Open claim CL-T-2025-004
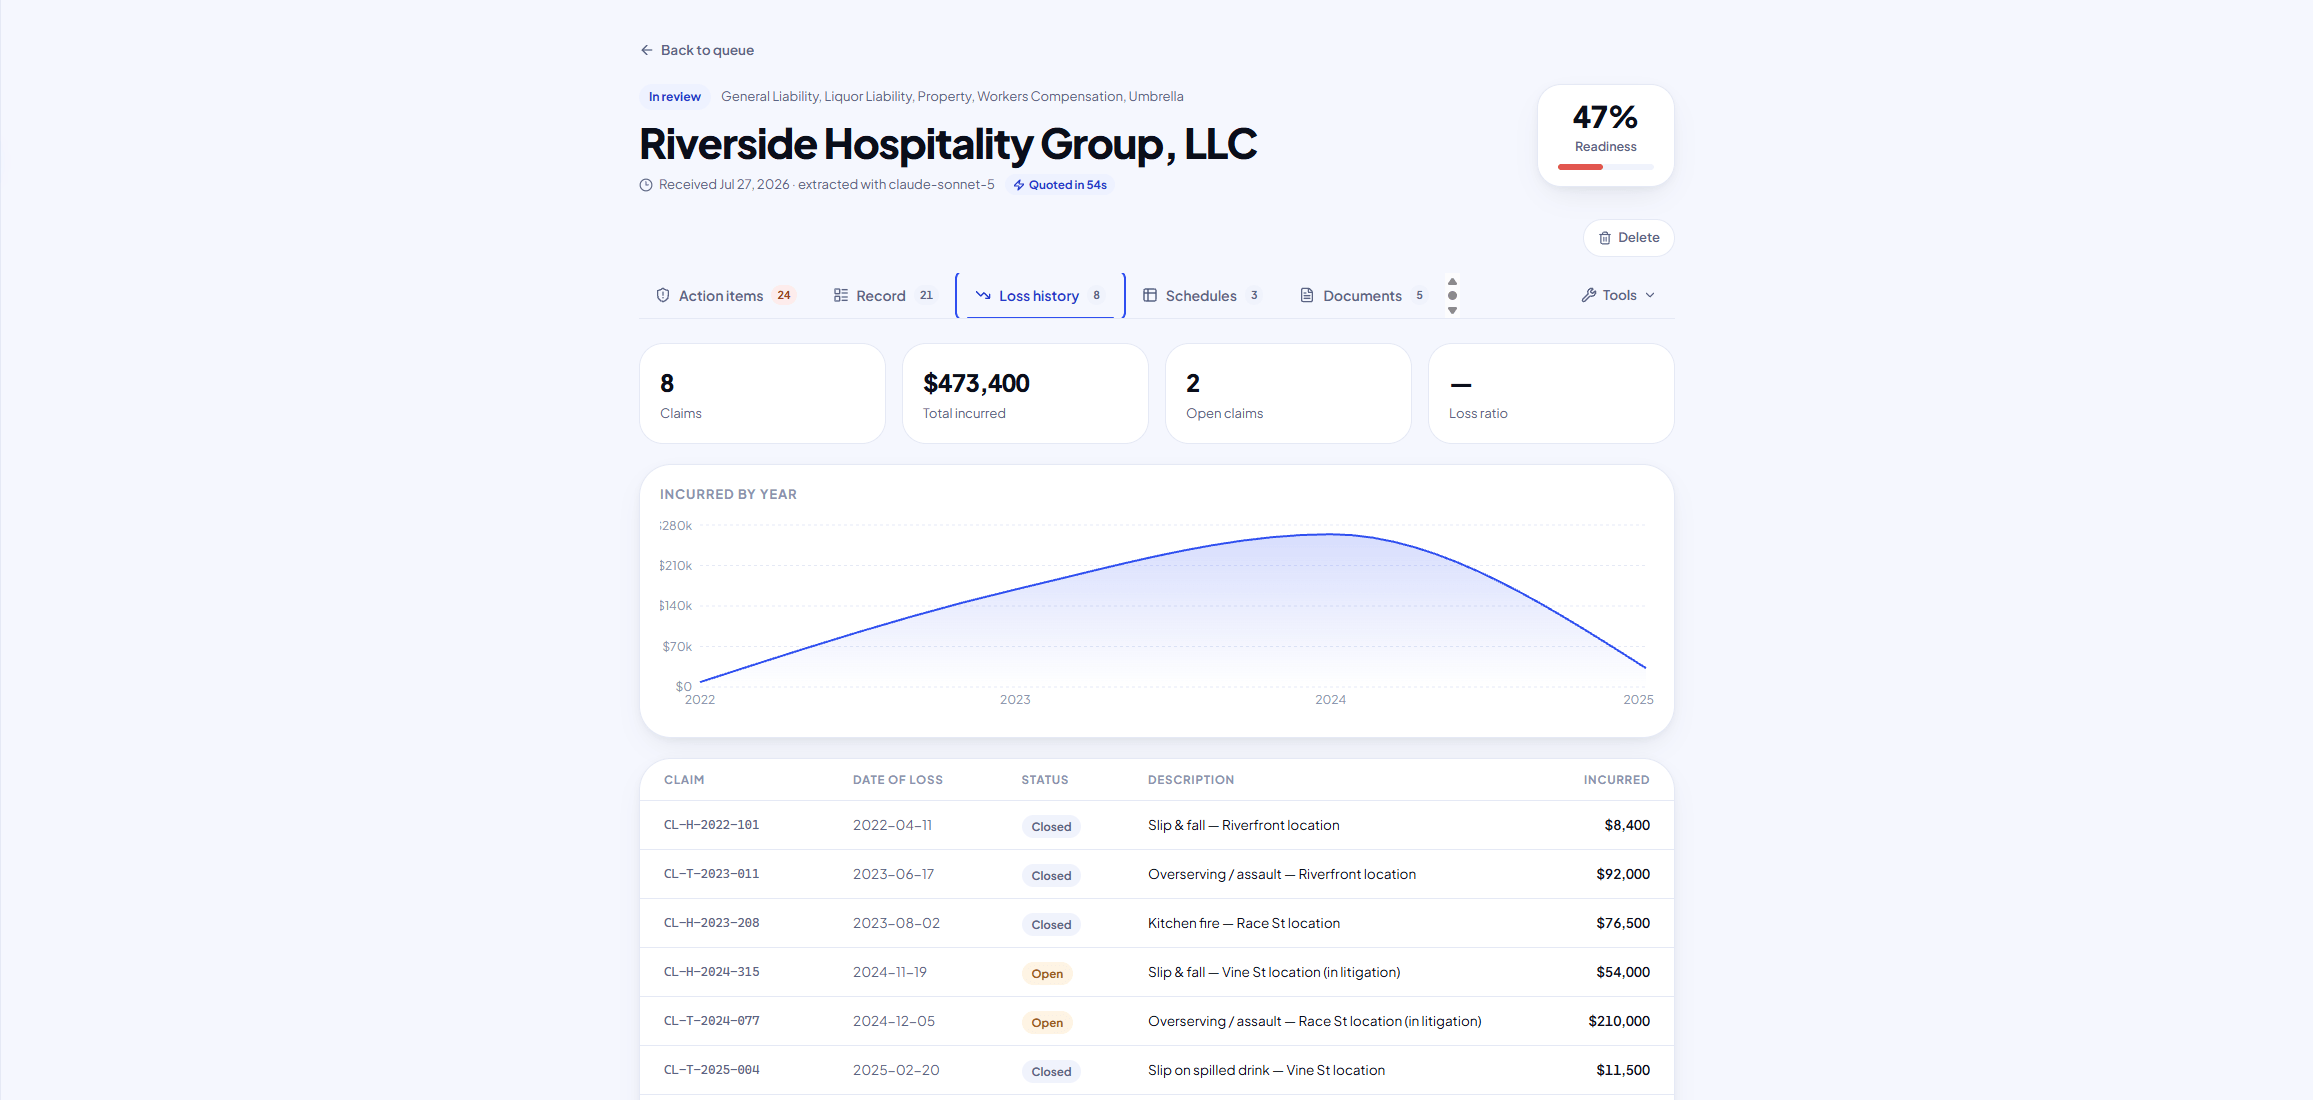Screen dimensions: 2313x1100 tap(712, 1071)
